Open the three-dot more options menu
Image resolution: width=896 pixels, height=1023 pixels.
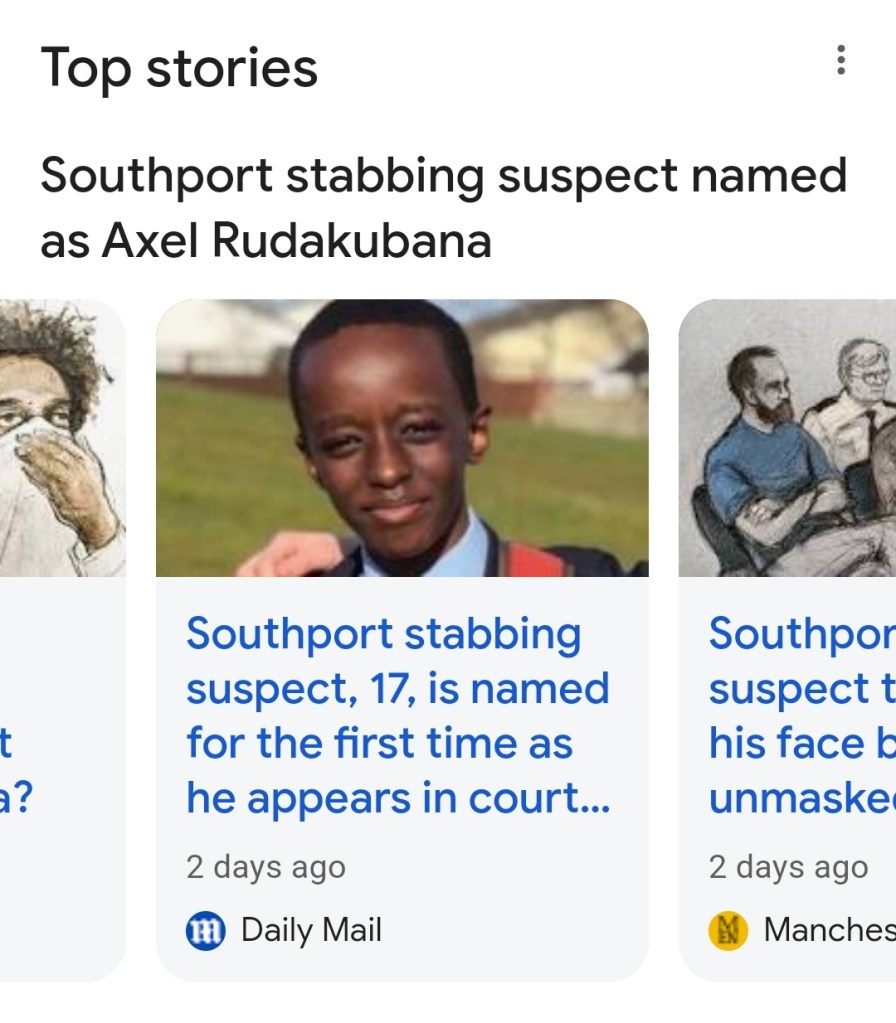(x=840, y=61)
